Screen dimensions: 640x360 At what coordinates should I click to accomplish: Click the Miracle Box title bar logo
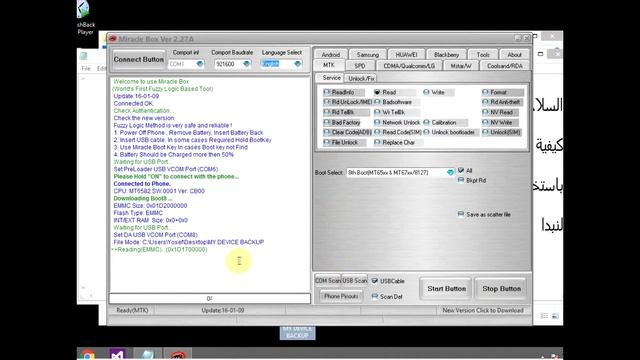(x=113, y=39)
